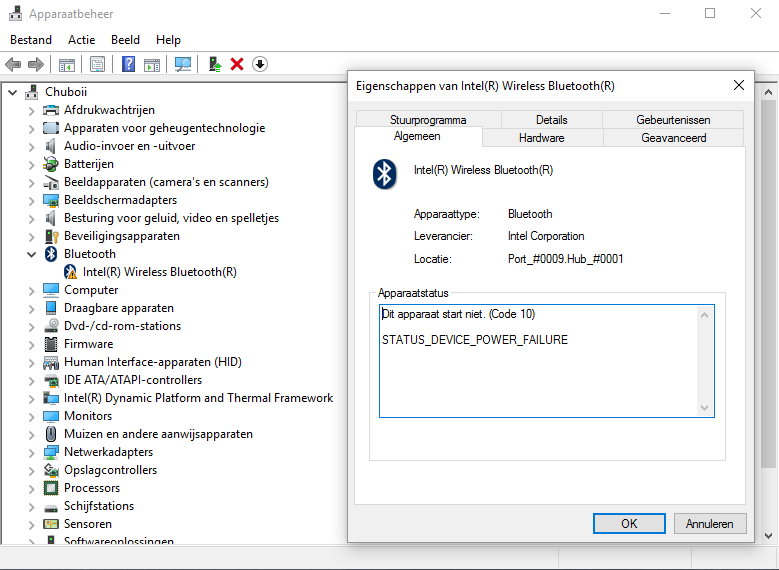Click the Batterijen category icon
779x570 pixels.
(51, 164)
